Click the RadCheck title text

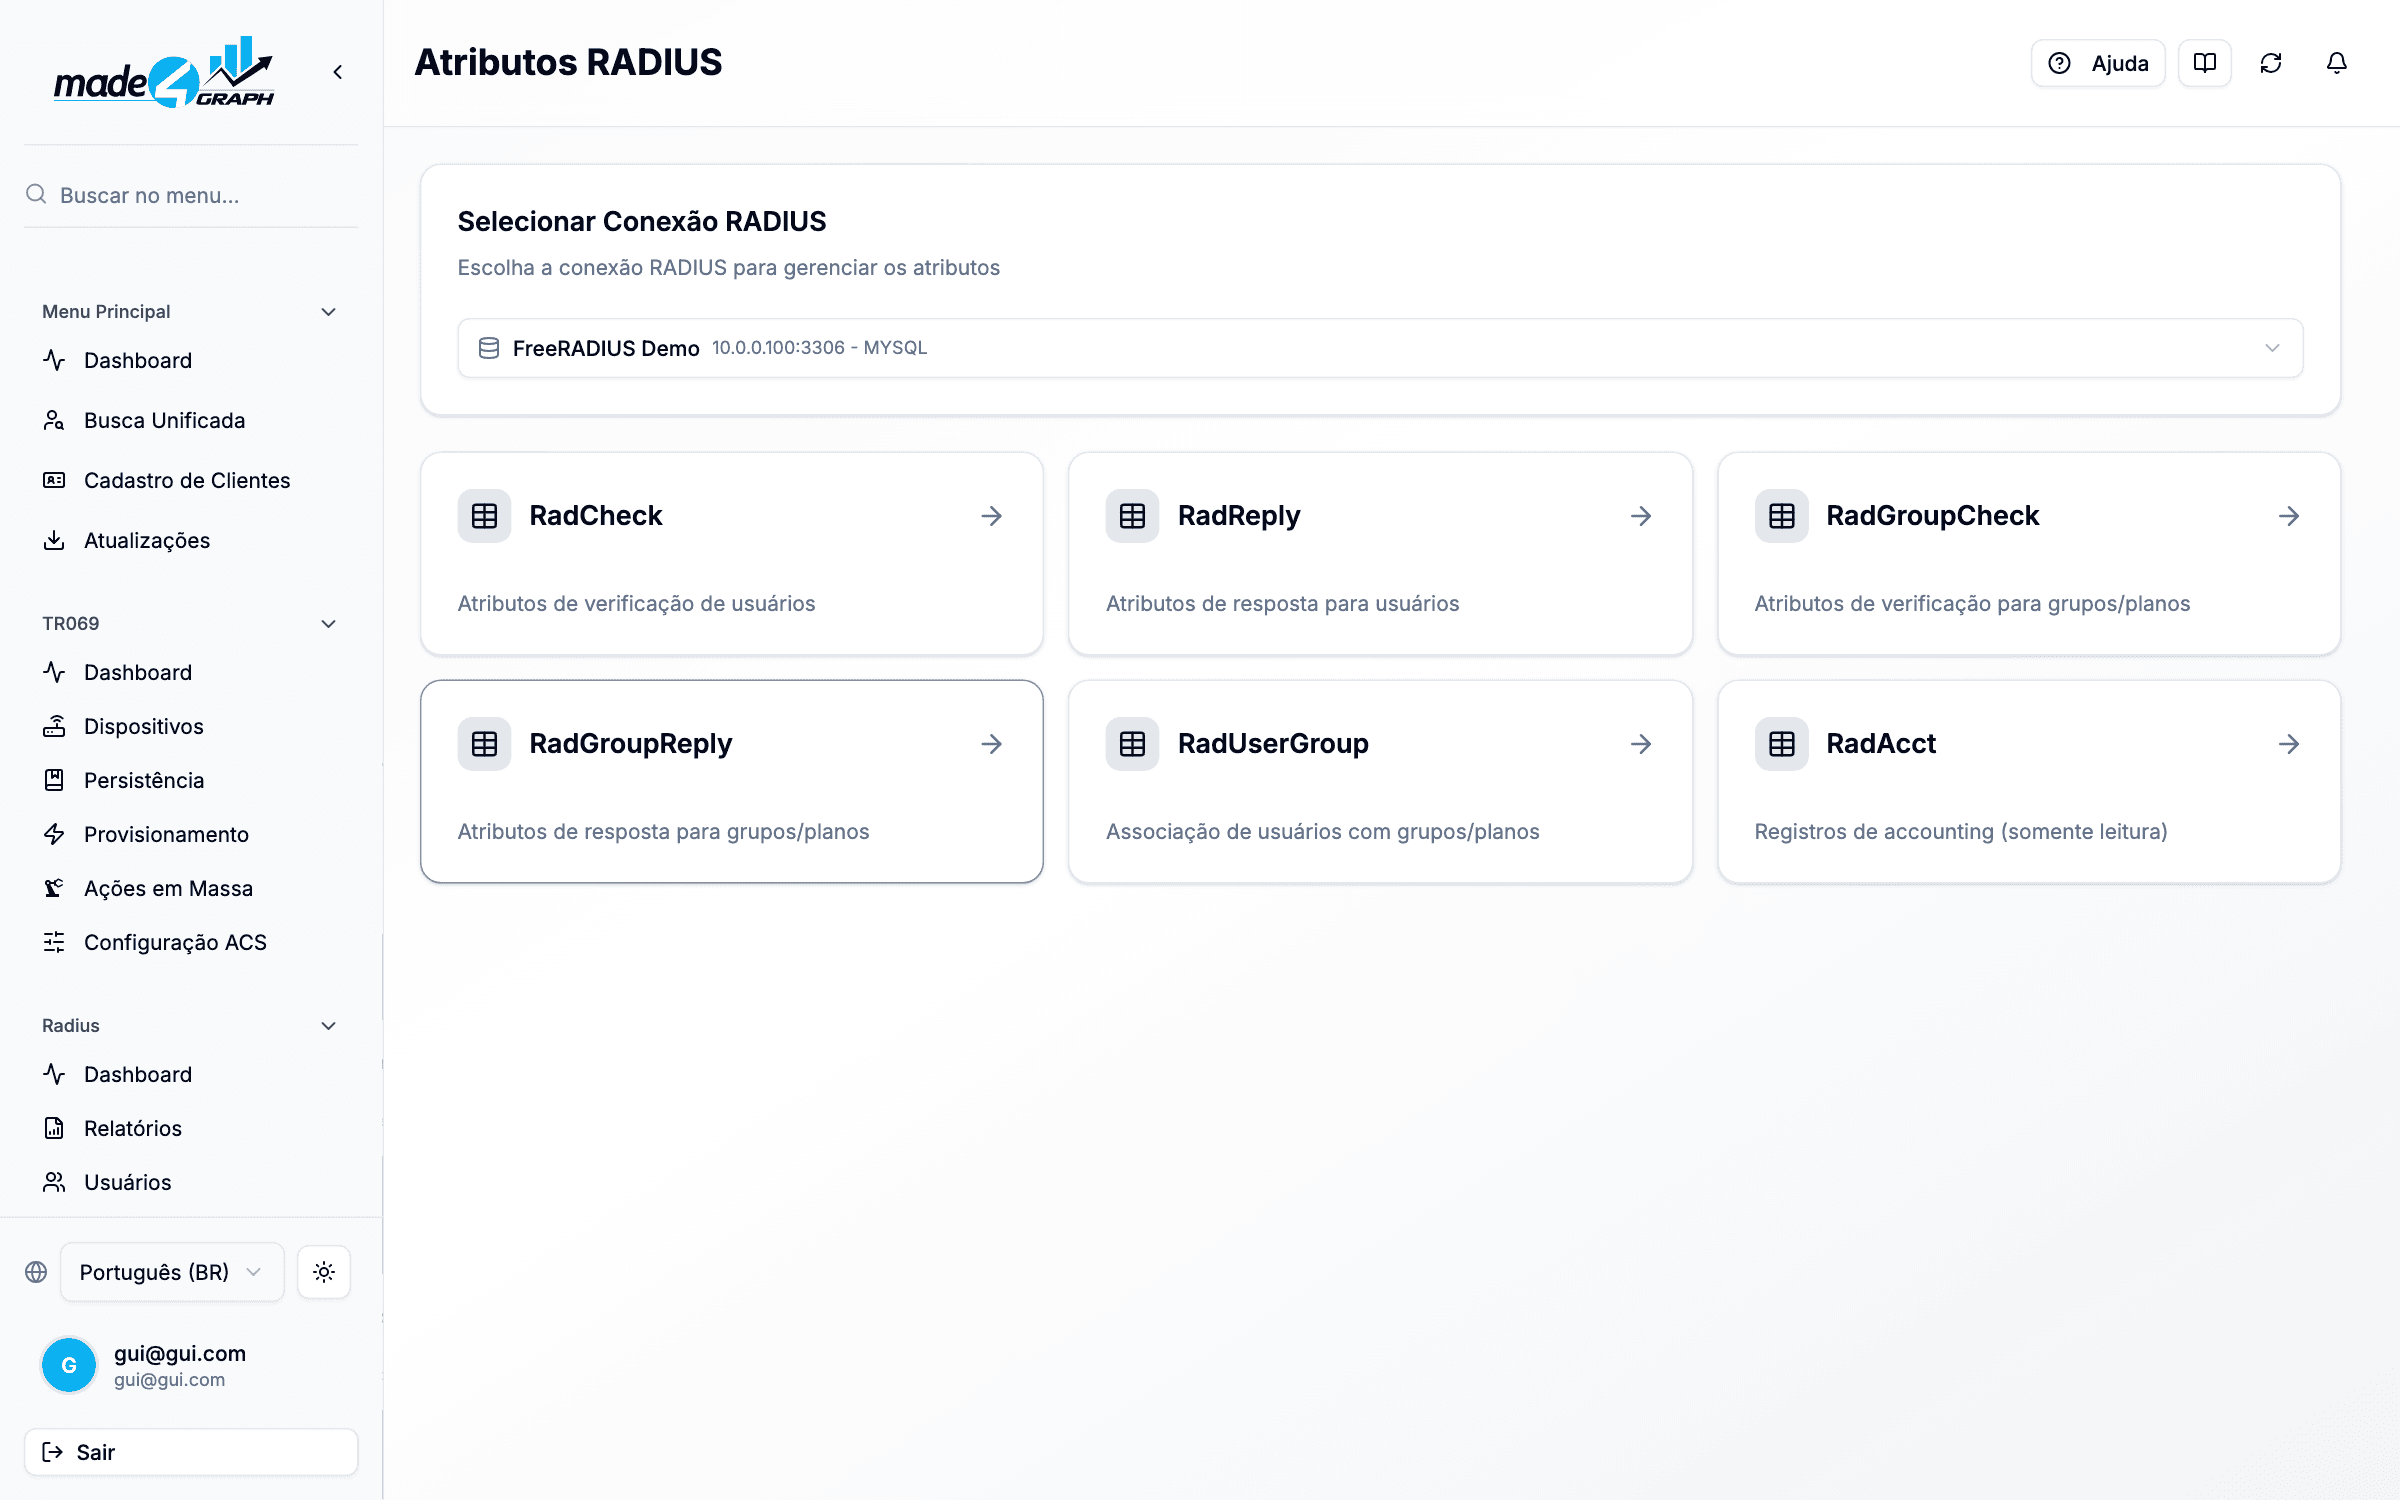click(596, 516)
